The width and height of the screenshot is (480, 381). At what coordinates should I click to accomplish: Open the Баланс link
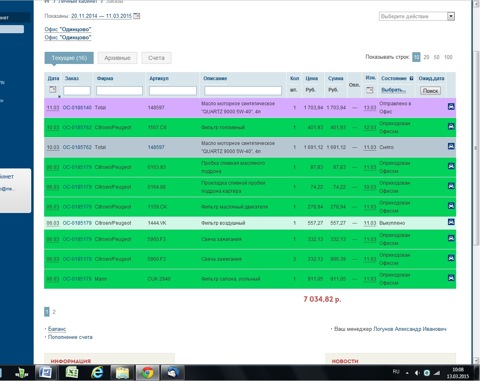click(57, 329)
